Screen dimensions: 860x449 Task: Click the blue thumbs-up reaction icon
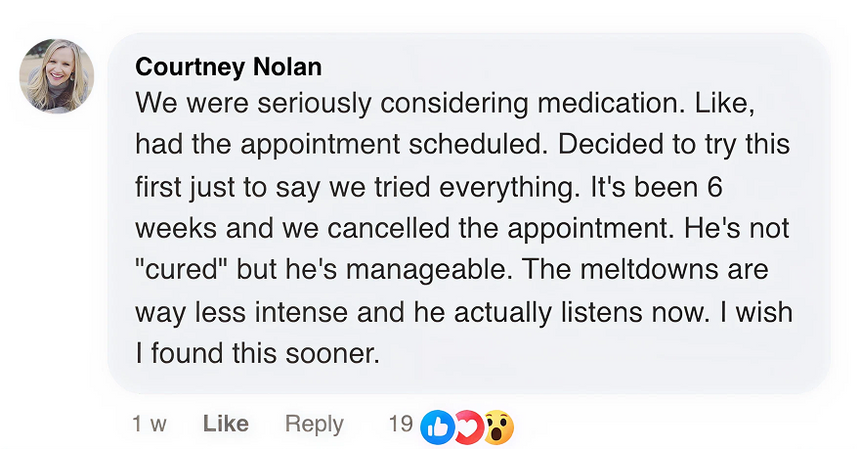click(x=437, y=425)
